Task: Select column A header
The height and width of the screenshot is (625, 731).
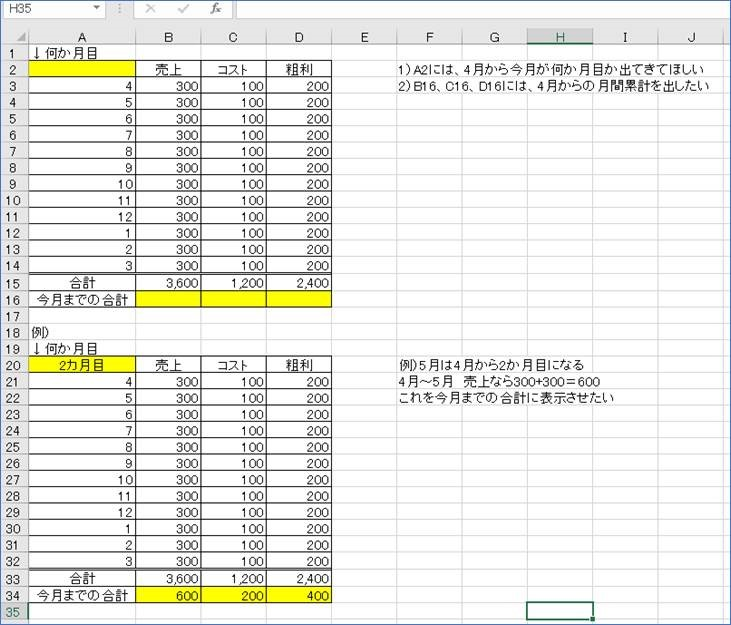Action: (x=82, y=37)
